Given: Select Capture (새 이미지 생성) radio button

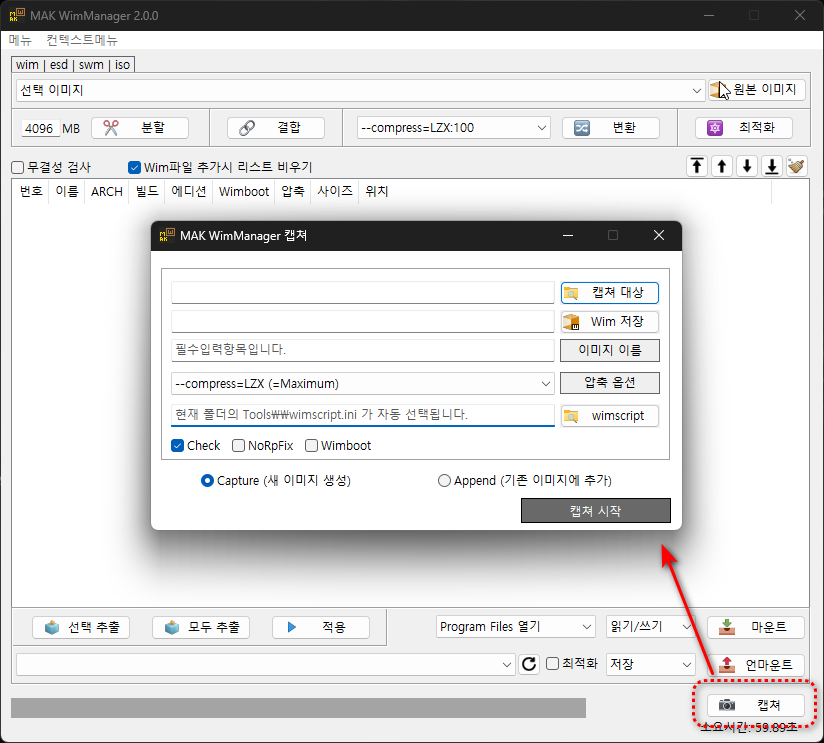Looking at the screenshot, I should tap(208, 481).
